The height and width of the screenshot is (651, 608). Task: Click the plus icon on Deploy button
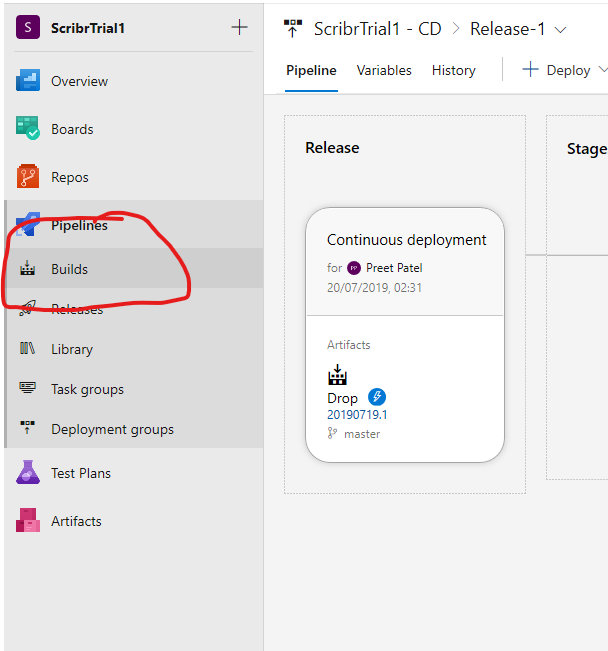530,69
